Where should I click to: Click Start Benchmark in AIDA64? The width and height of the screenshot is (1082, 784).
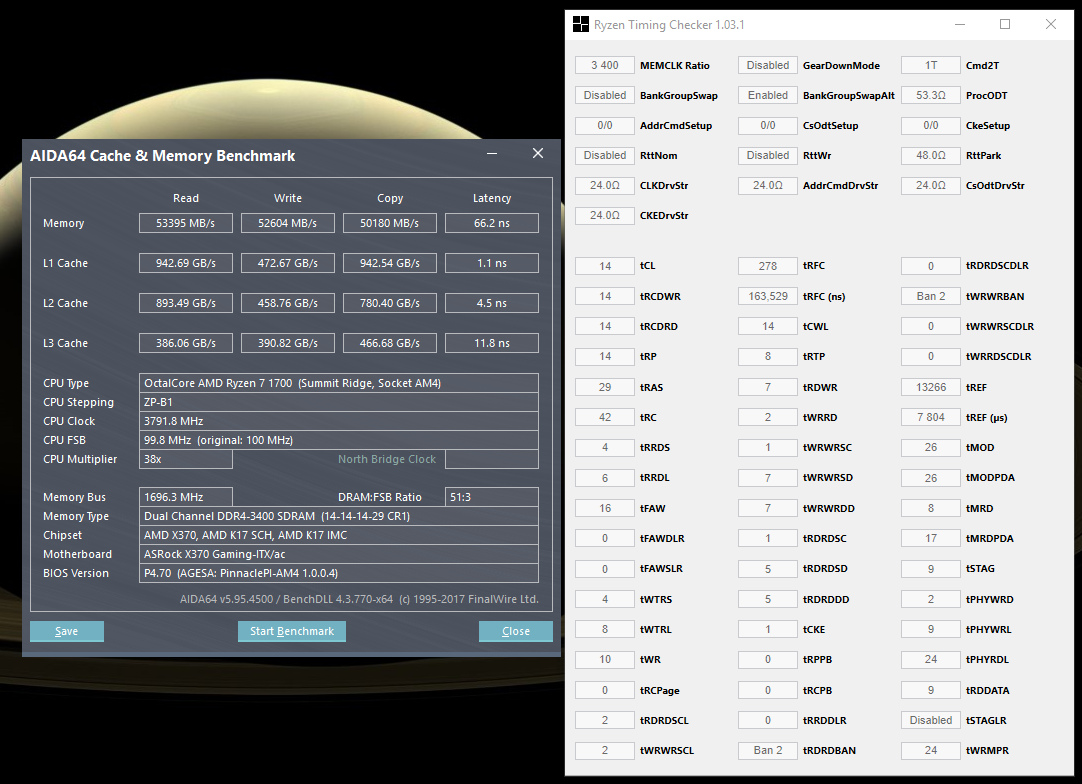tap(292, 631)
